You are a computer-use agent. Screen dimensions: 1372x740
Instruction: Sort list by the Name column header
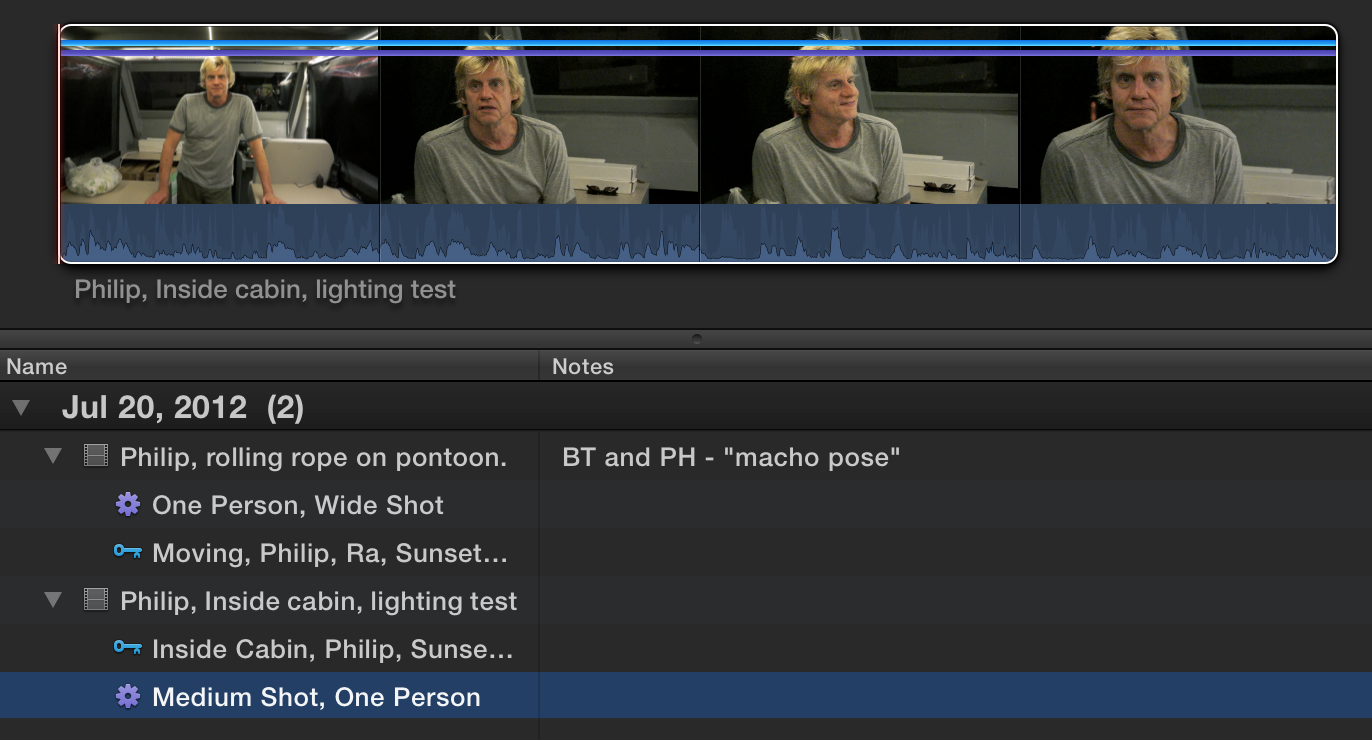(x=270, y=366)
